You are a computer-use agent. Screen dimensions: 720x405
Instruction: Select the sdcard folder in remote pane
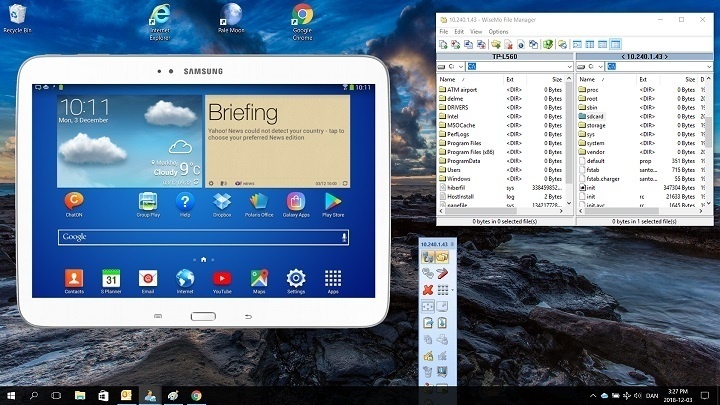click(x=595, y=116)
